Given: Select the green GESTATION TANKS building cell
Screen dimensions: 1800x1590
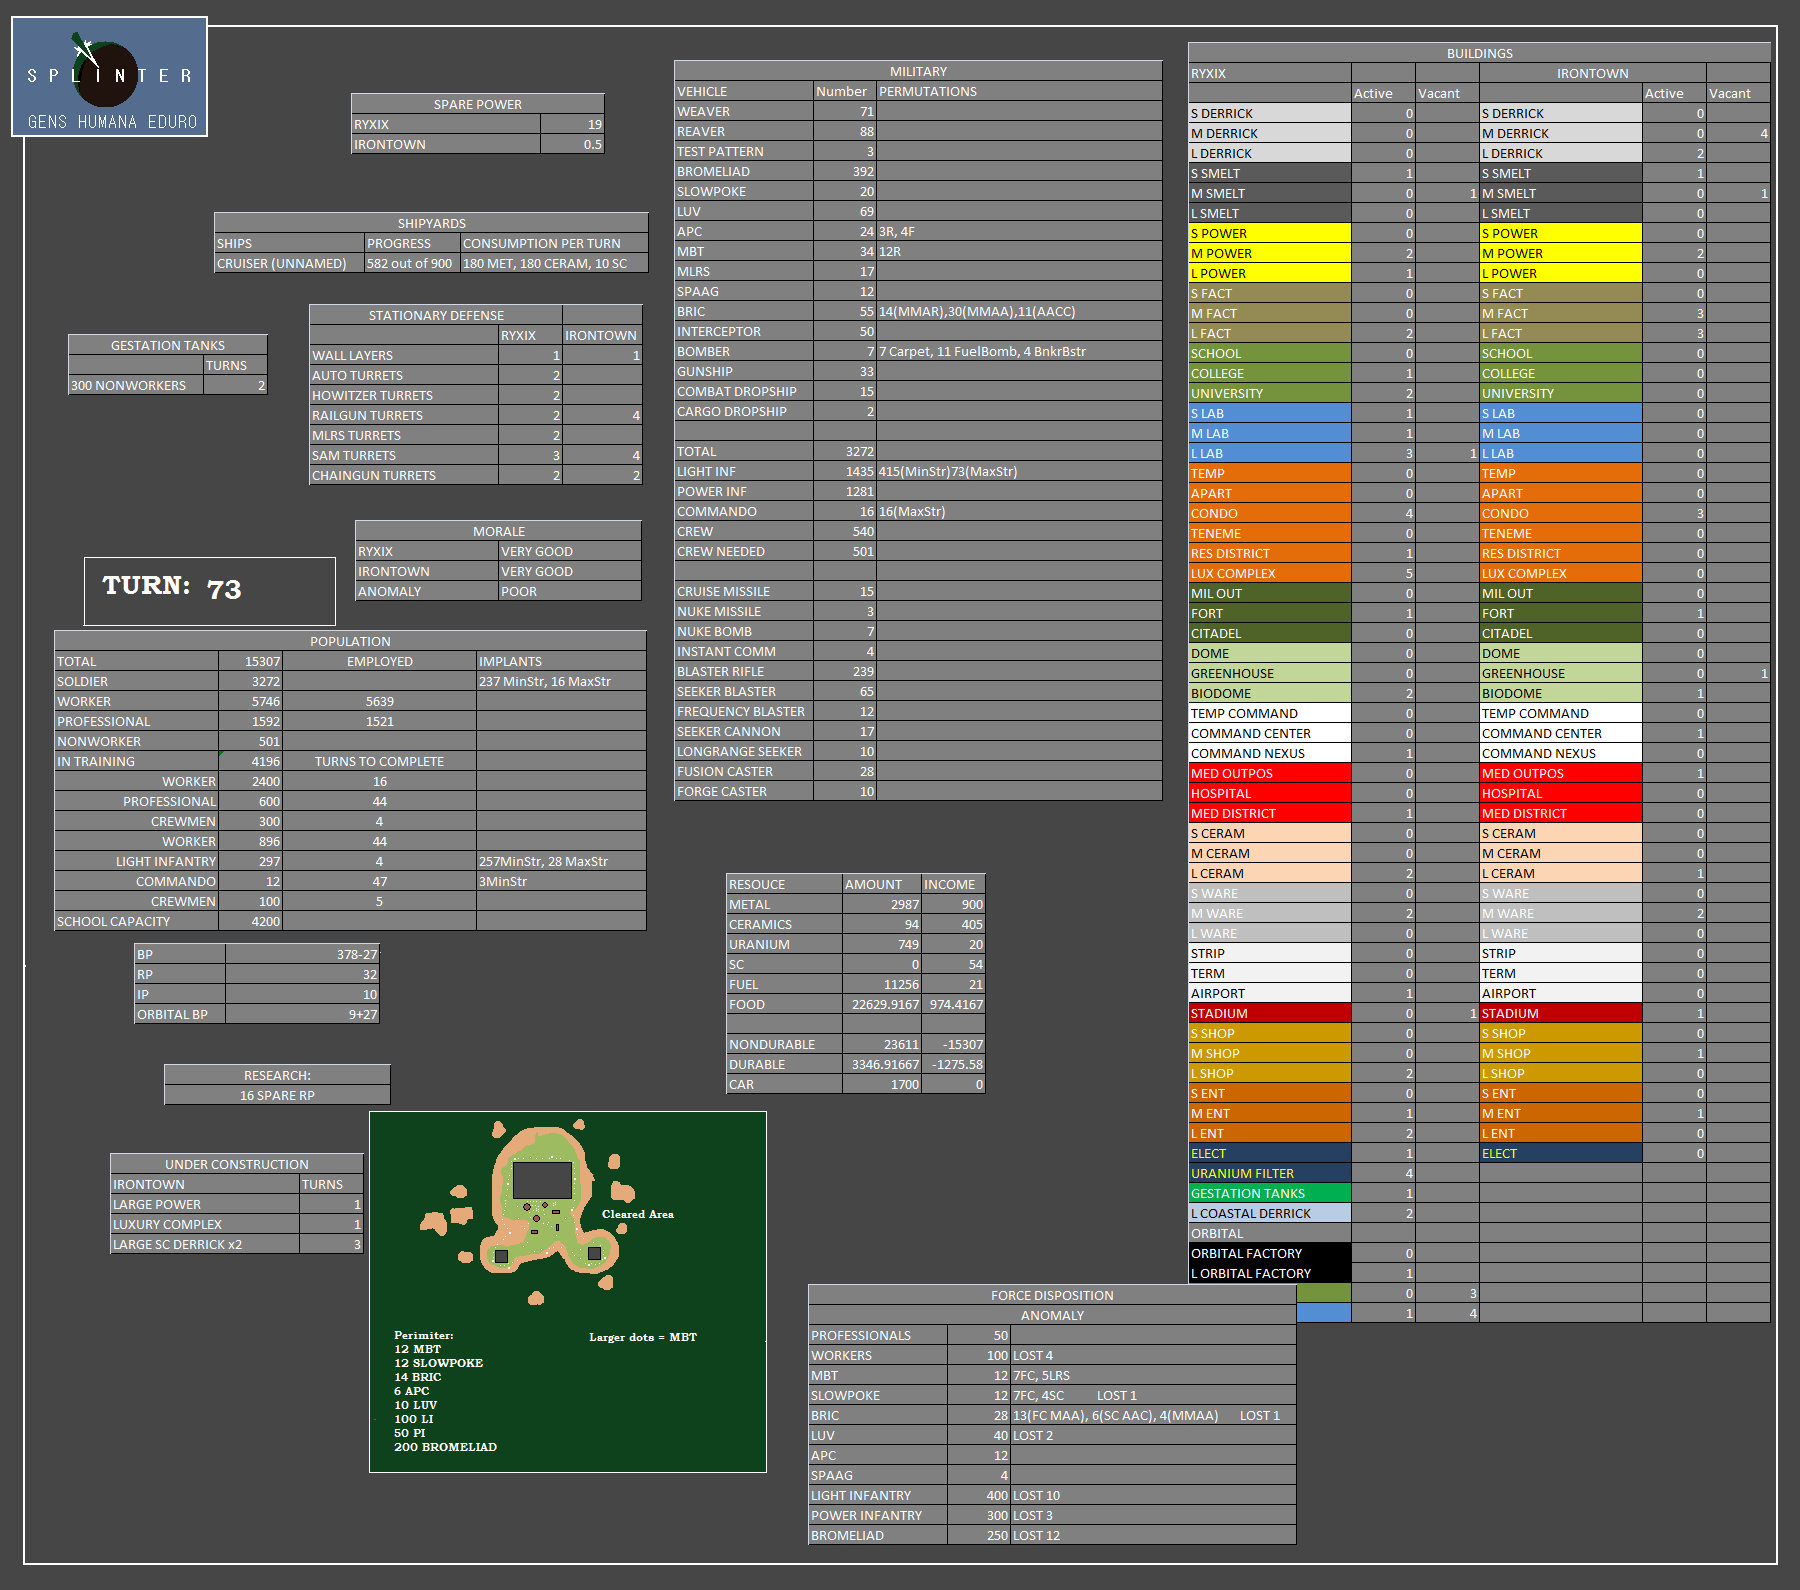Looking at the screenshot, I should point(1269,1194).
